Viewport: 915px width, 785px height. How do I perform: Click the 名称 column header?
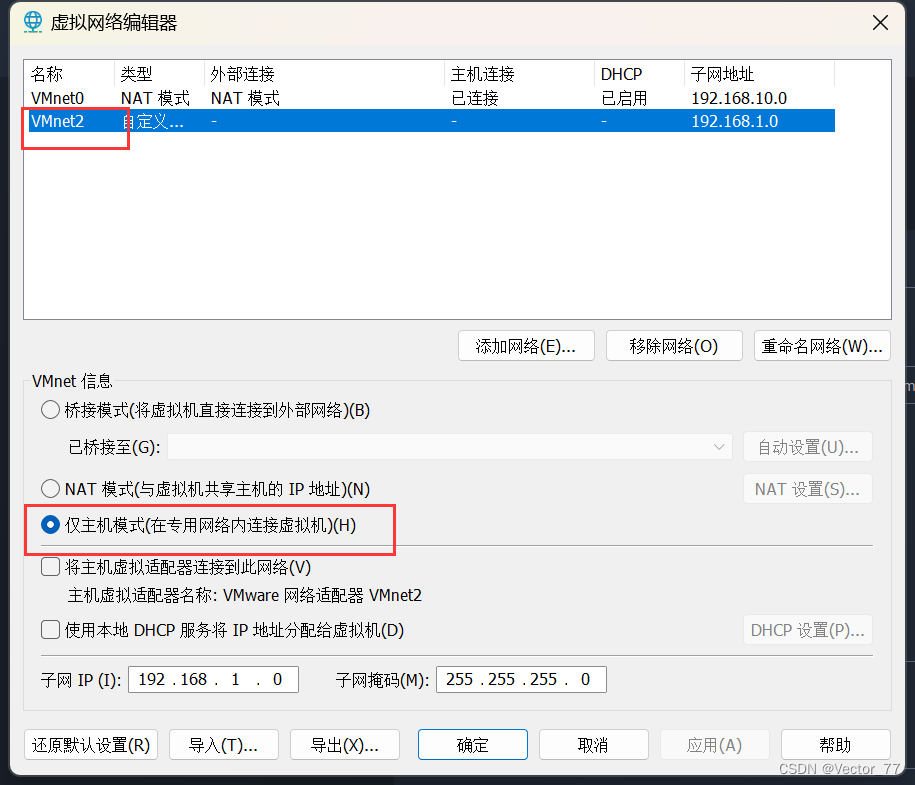pyautogui.click(x=69, y=74)
